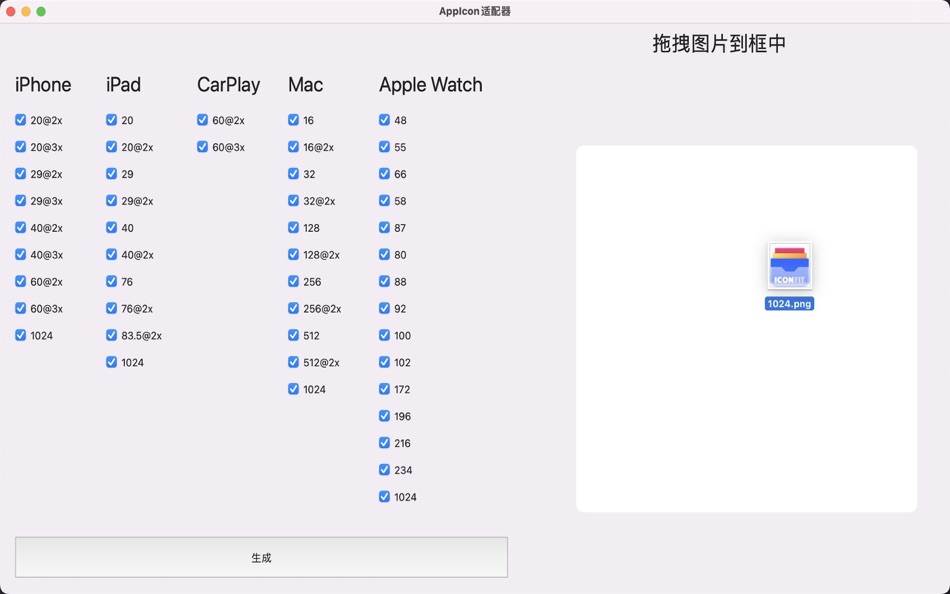The height and width of the screenshot is (594, 950).
Task: Uncheck iPhone 20@2x checkbox
Action: (21, 120)
